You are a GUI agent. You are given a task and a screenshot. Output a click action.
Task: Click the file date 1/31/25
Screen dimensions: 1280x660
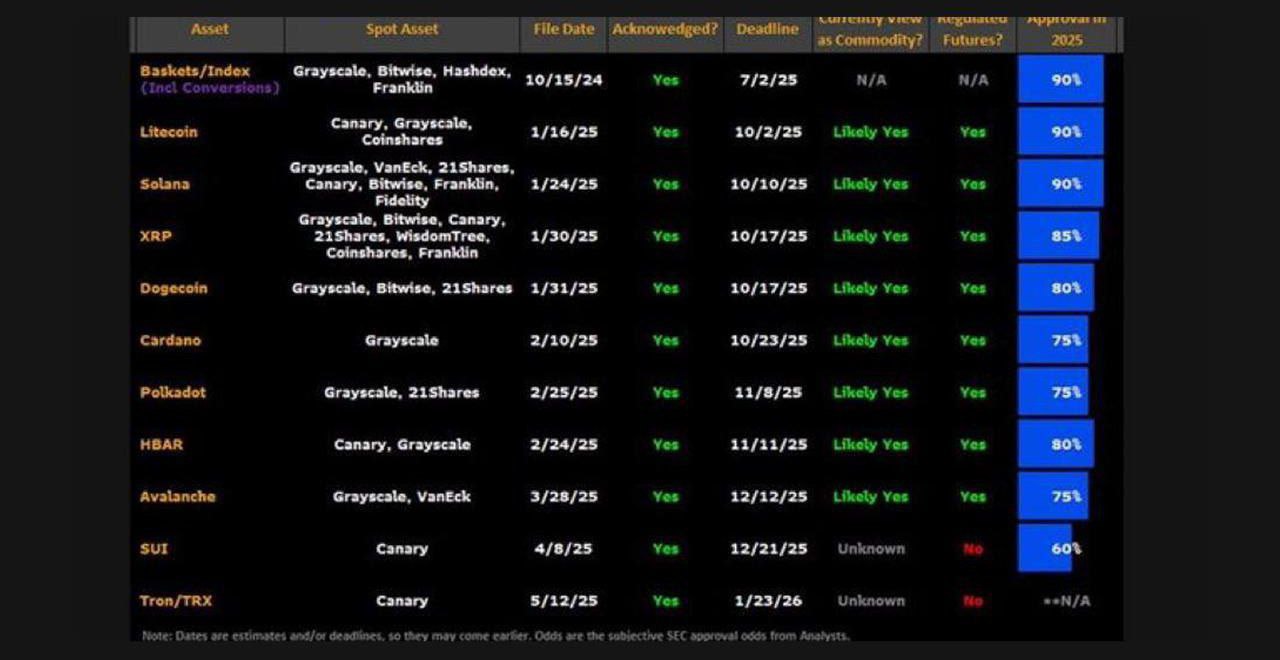click(564, 288)
